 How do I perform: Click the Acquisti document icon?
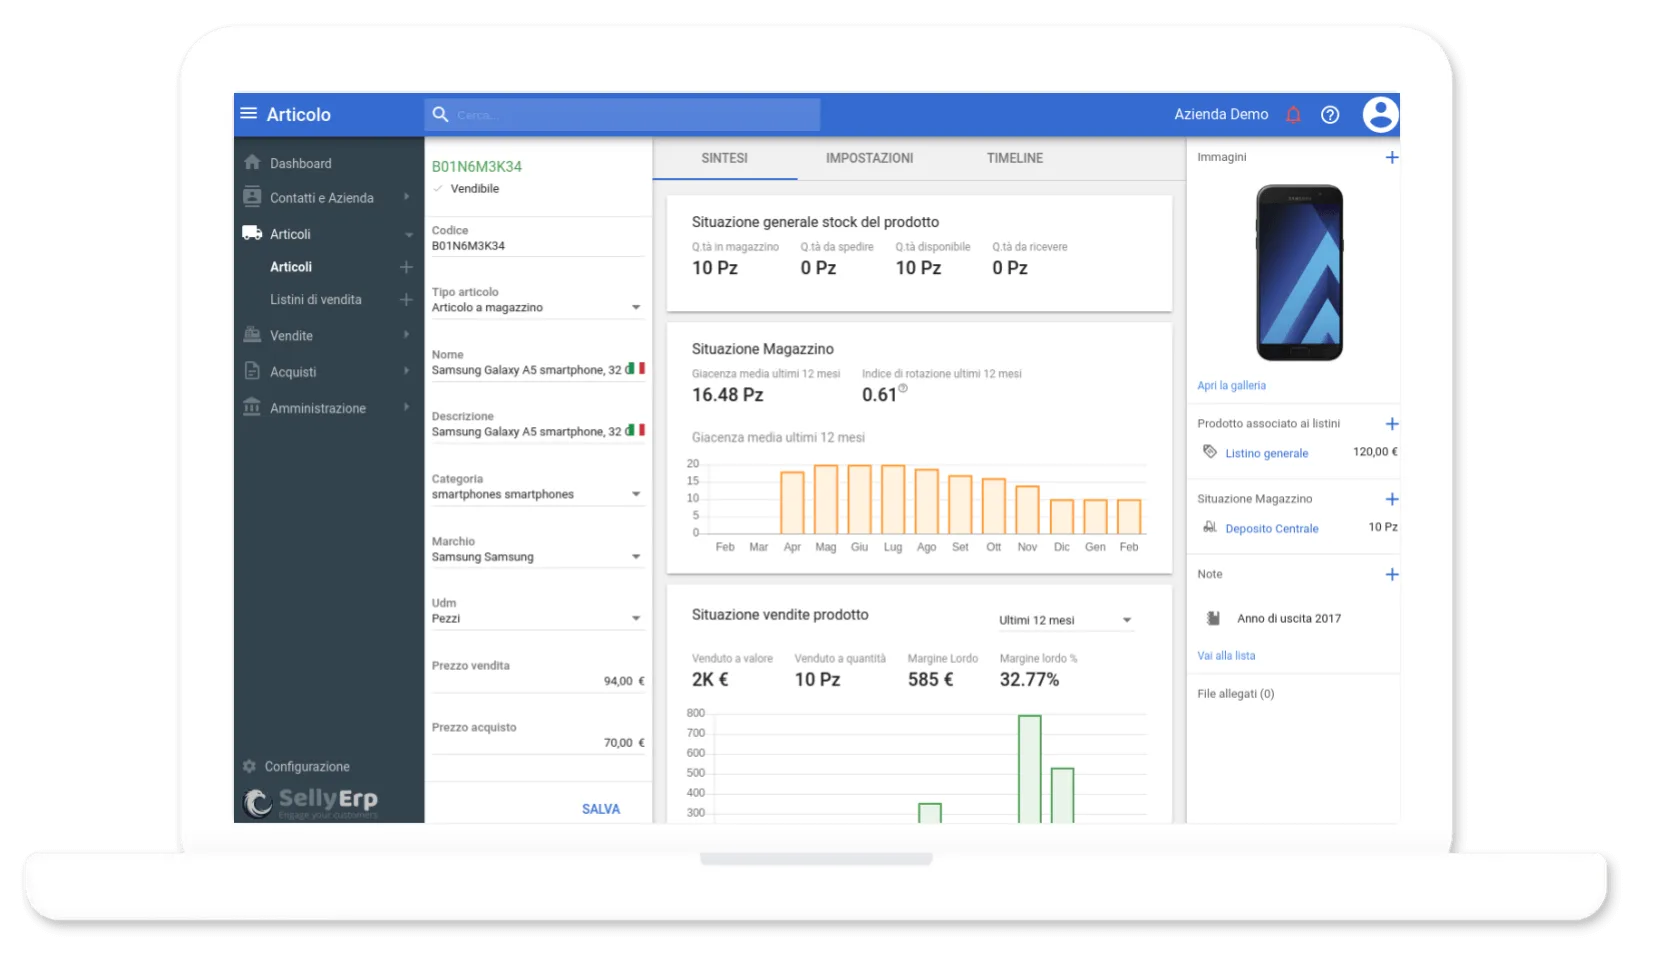coord(252,371)
